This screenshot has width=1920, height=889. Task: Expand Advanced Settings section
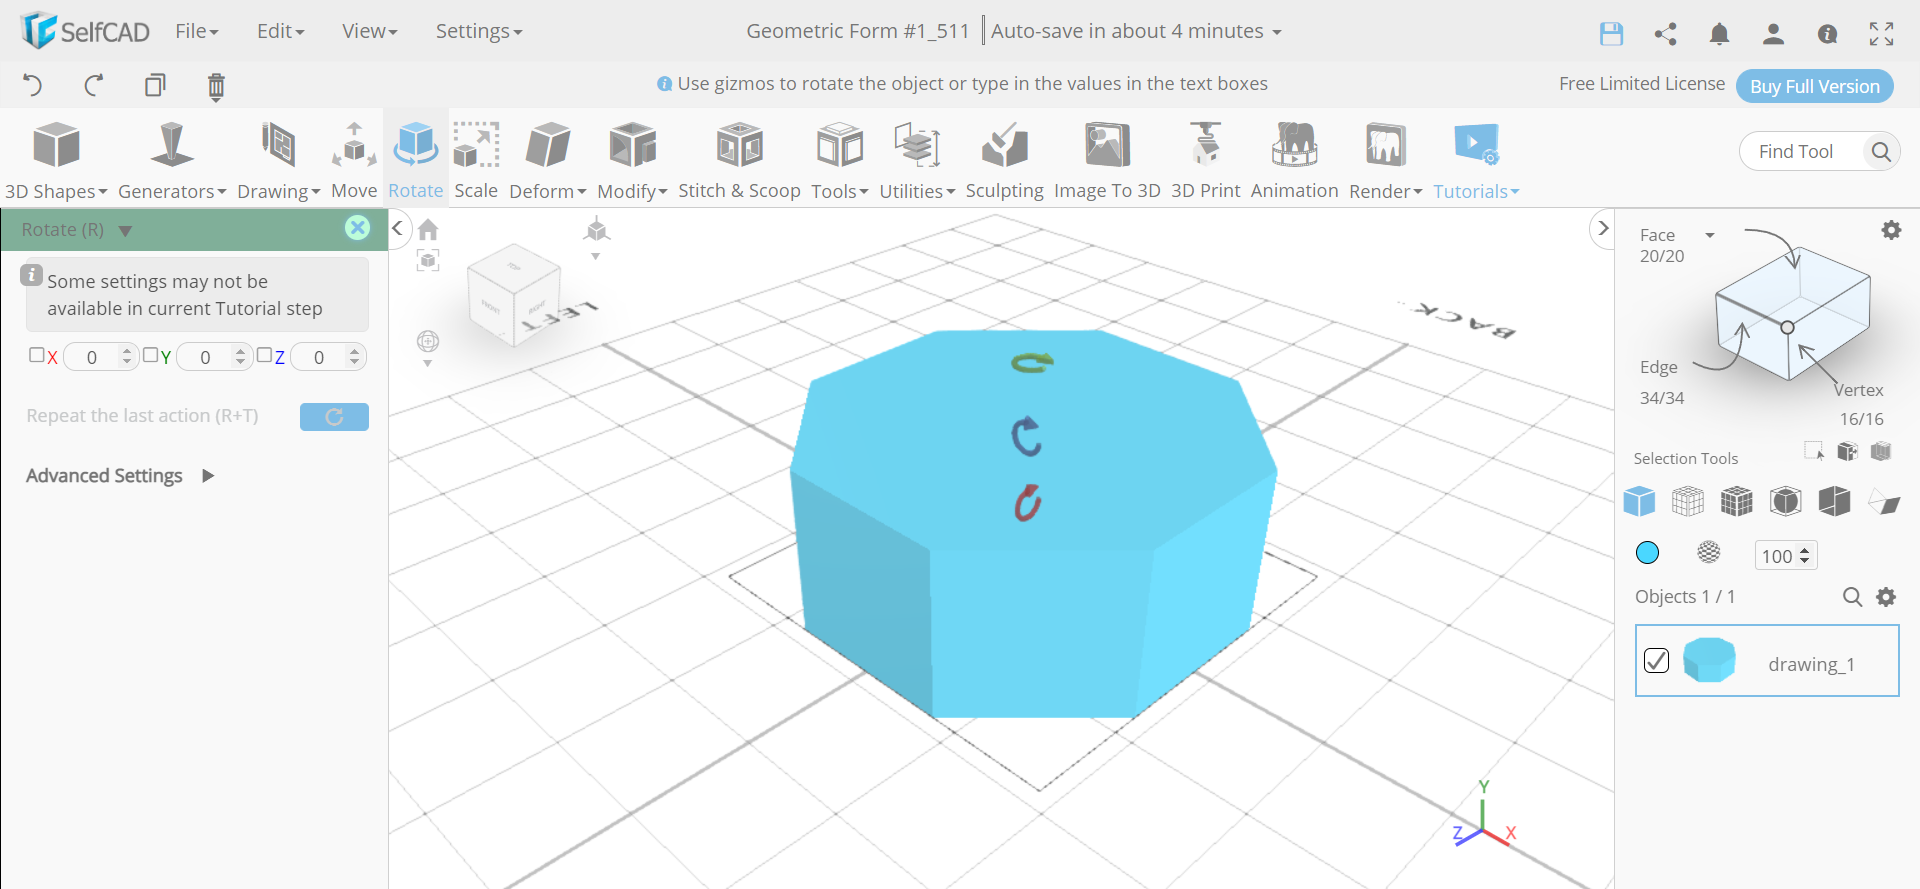(x=120, y=476)
